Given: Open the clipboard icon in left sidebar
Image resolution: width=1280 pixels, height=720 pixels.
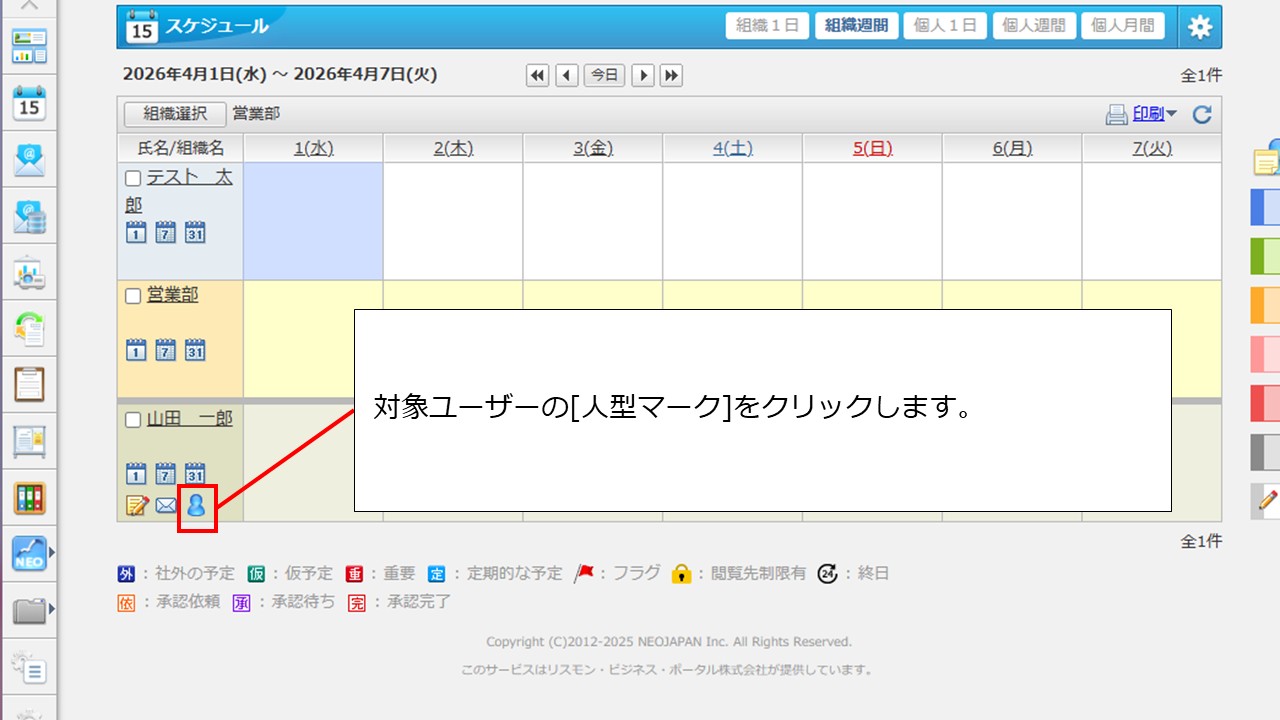Looking at the screenshot, I should coord(29,384).
